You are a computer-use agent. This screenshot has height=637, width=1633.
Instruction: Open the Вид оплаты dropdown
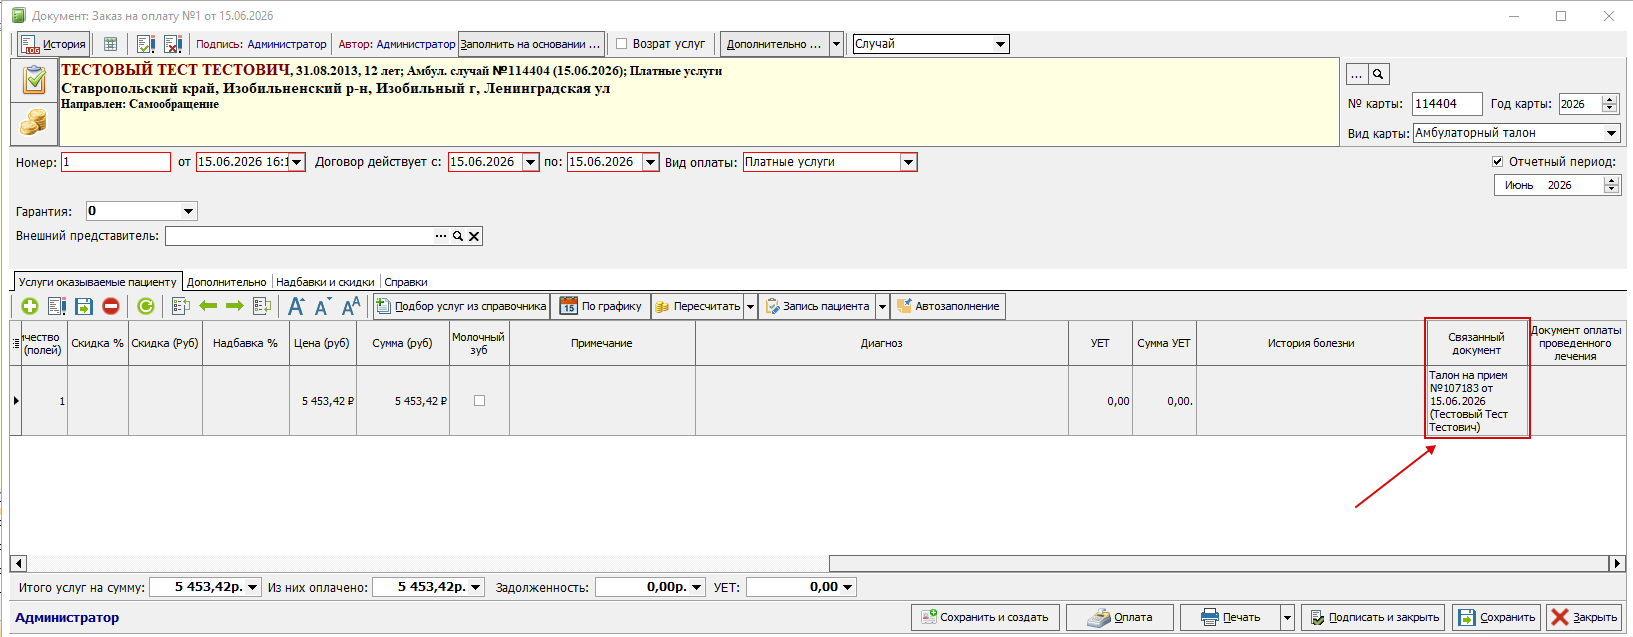pyautogui.click(x=908, y=162)
